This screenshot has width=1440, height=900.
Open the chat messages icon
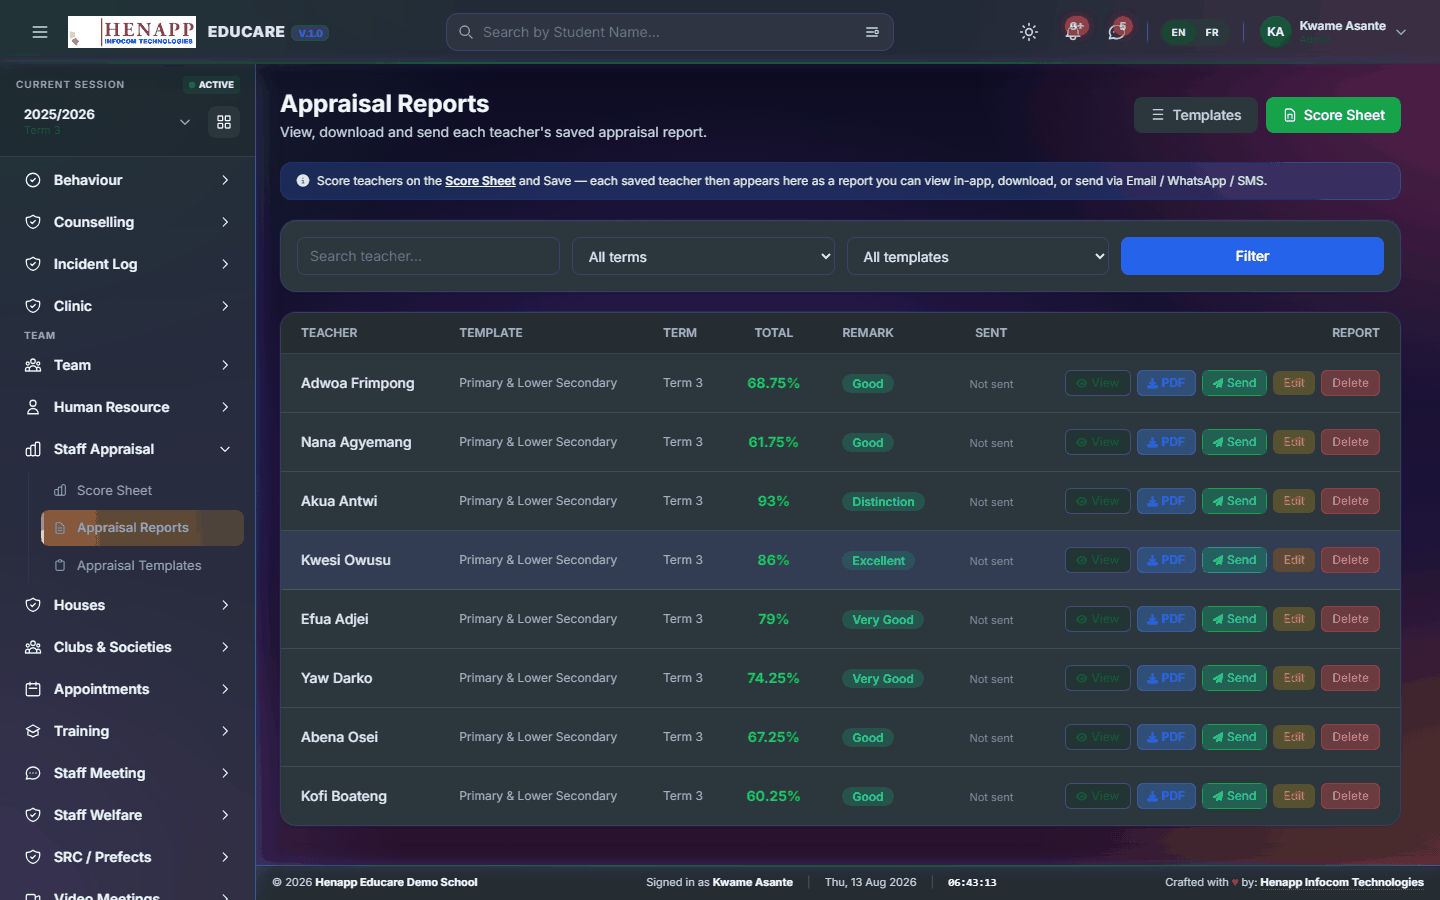pyautogui.click(x=1117, y=32)
